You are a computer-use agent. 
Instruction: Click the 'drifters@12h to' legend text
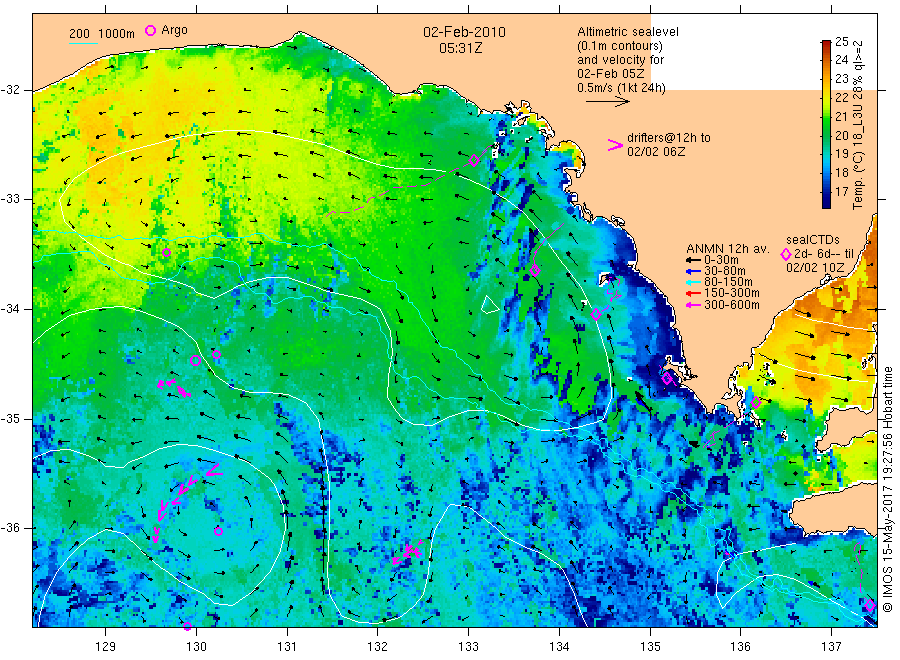click(669, 138)
